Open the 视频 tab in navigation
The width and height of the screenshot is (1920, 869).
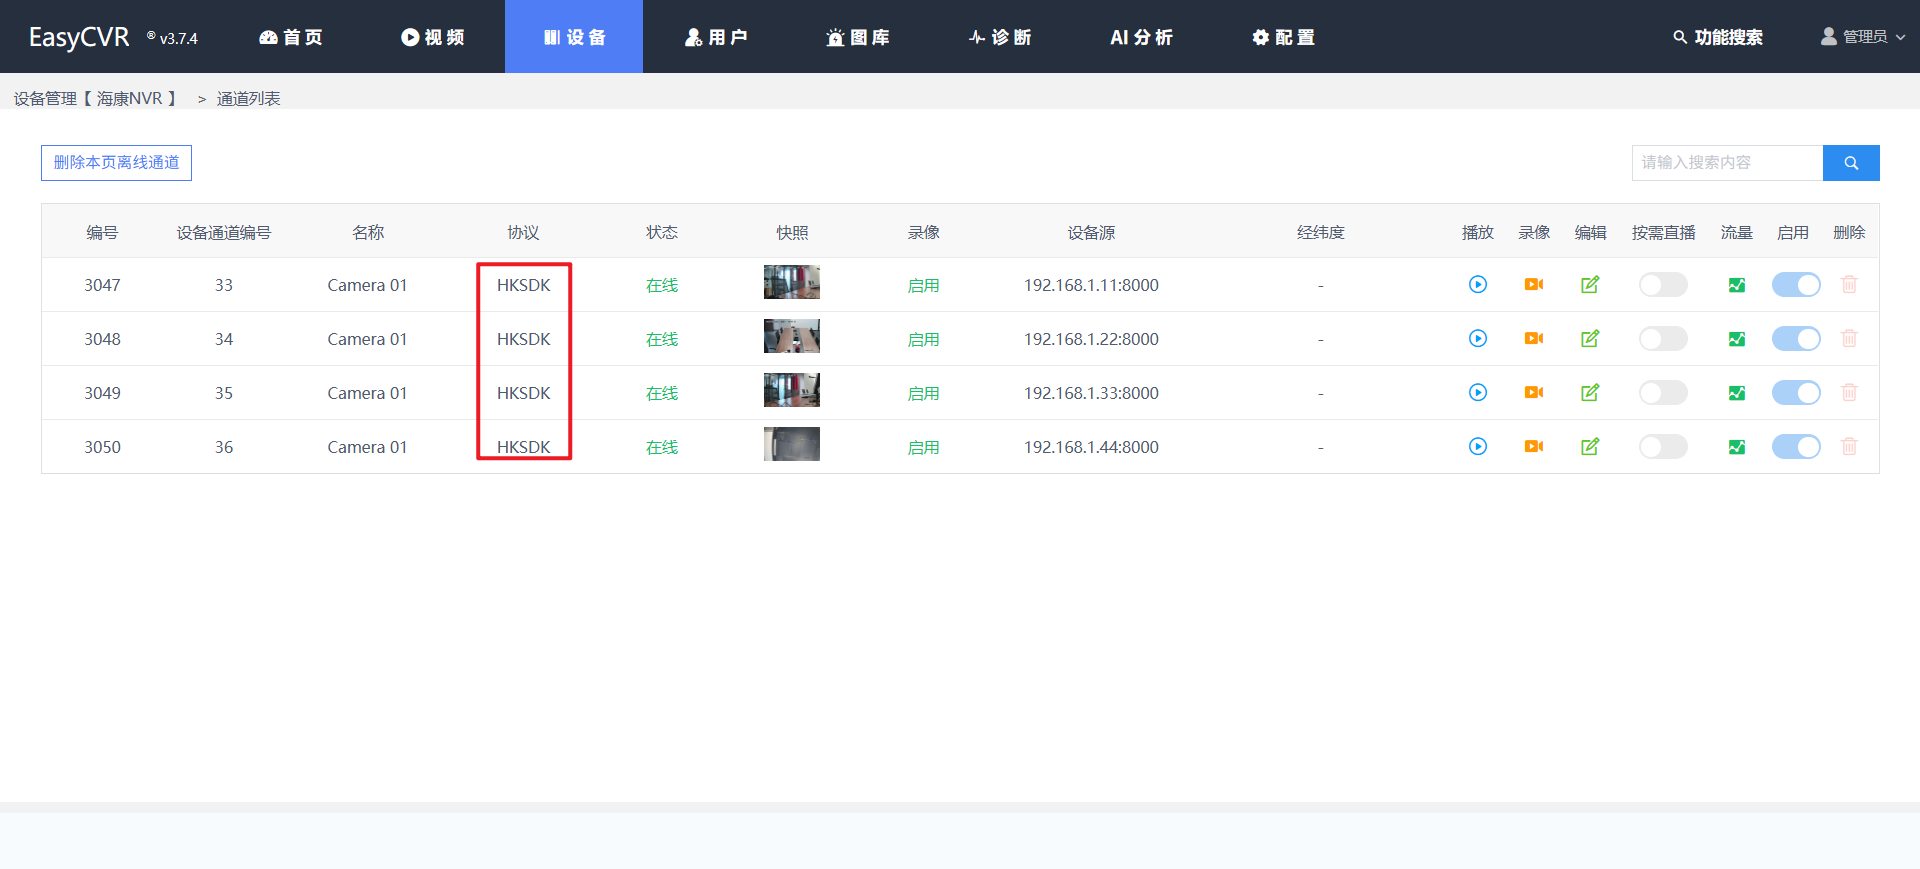(x=433, y=37)
